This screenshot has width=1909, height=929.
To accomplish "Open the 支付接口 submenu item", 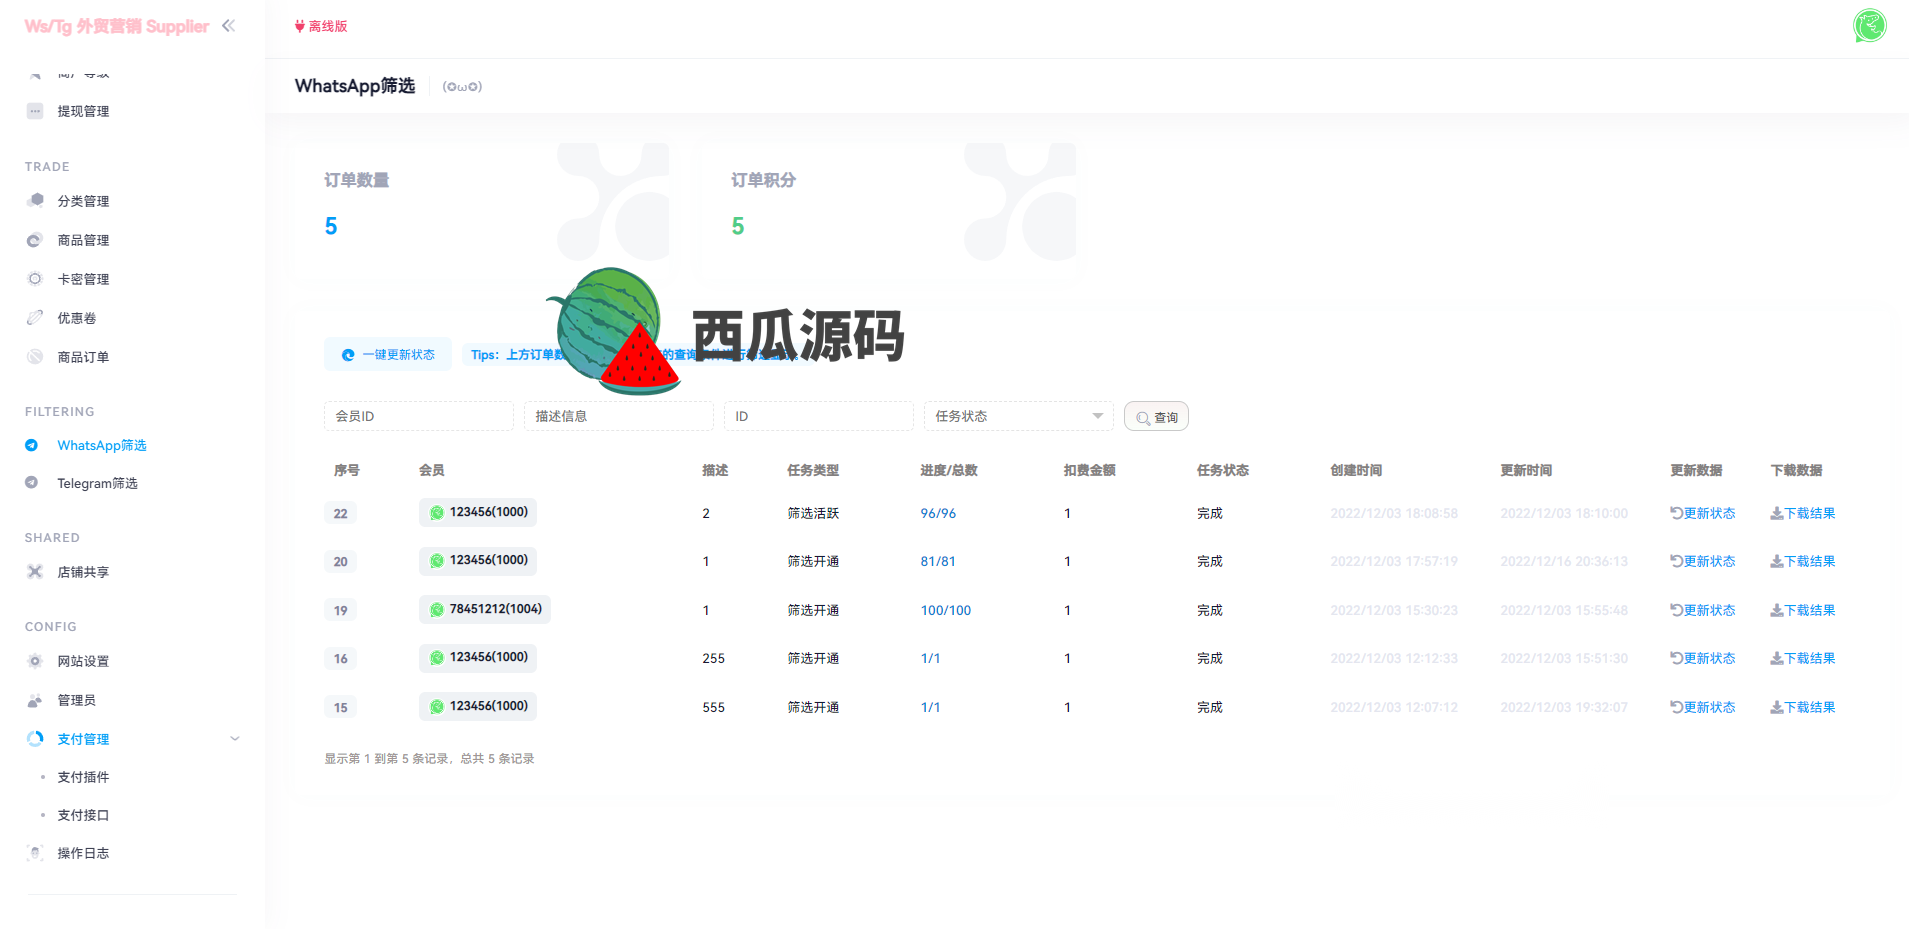I will pos(83,815).
